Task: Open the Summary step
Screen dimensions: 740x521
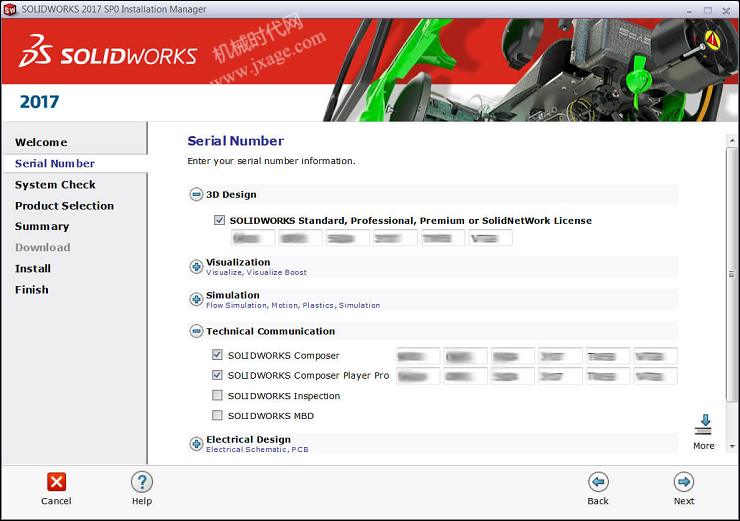Action: 42,227
